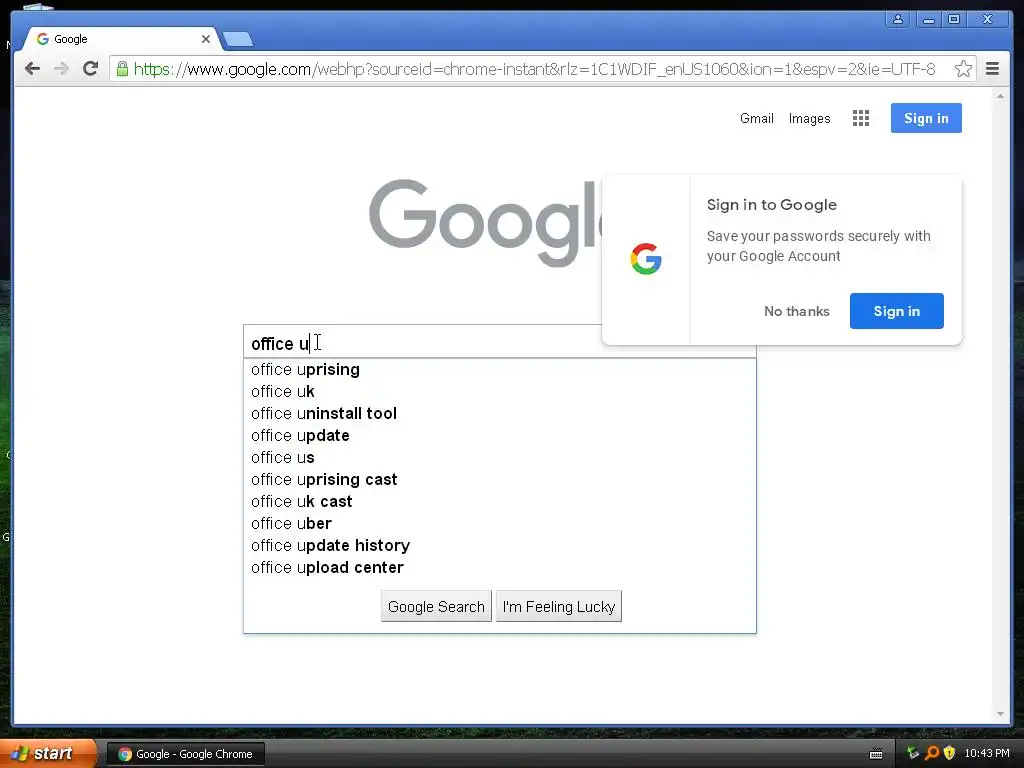Click the scrollbar up arrow
The width and height of the screenshot is (1024, 768).
click(1000, 96)
